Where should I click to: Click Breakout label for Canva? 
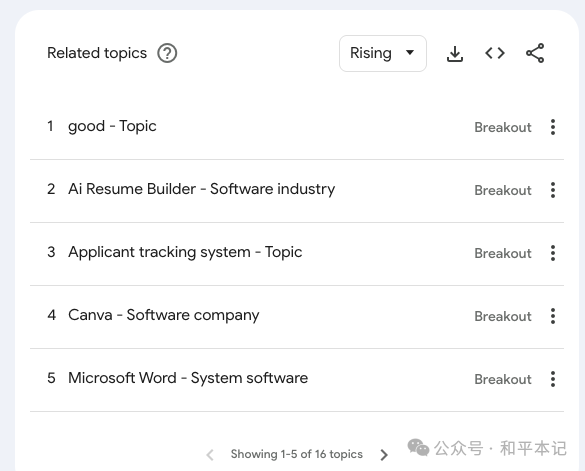tap(503, 317)
